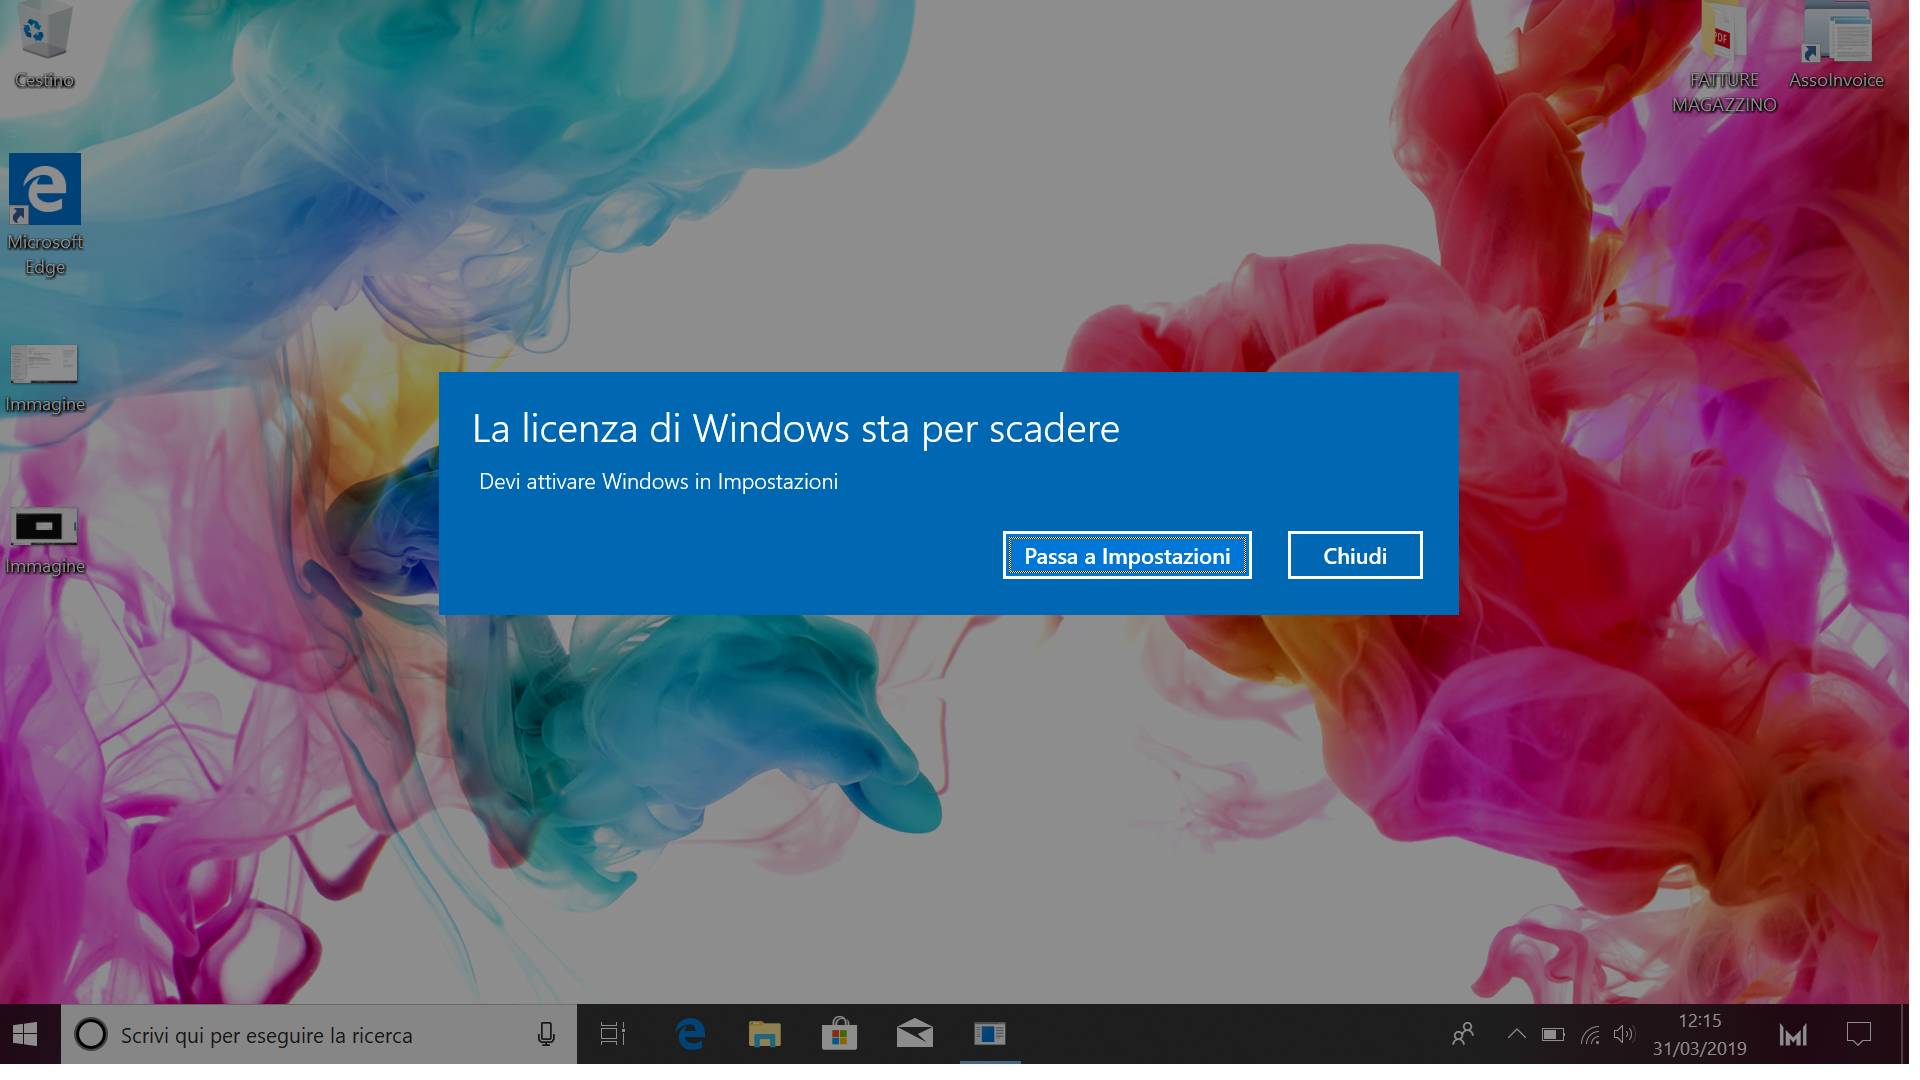Viewport: 1920px width, 1080px height.
Task: Focus the taskbar search field
Action: [318, 1034]
